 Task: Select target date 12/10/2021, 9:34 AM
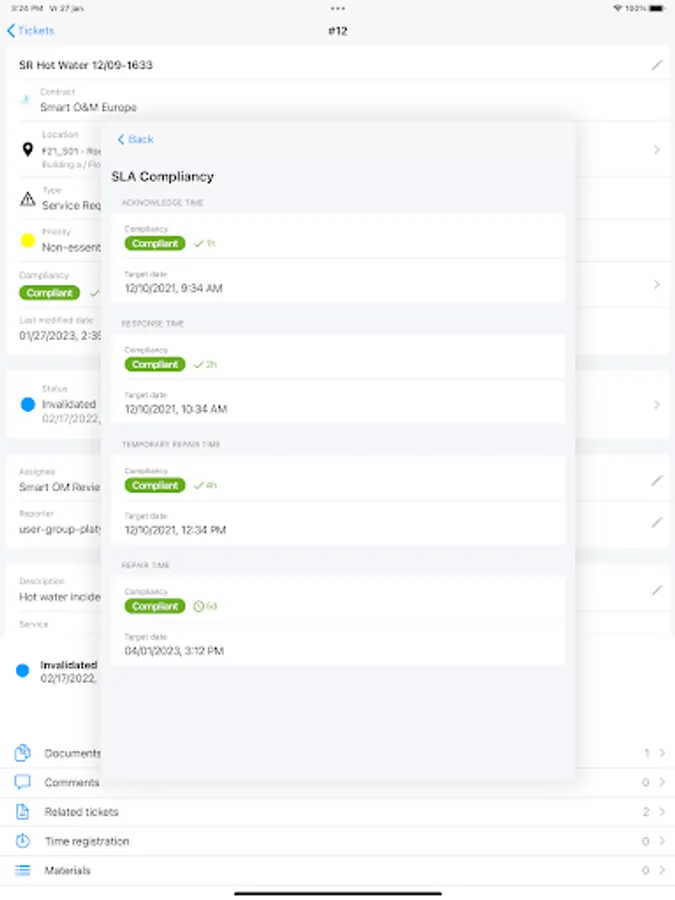click(173, 288)
